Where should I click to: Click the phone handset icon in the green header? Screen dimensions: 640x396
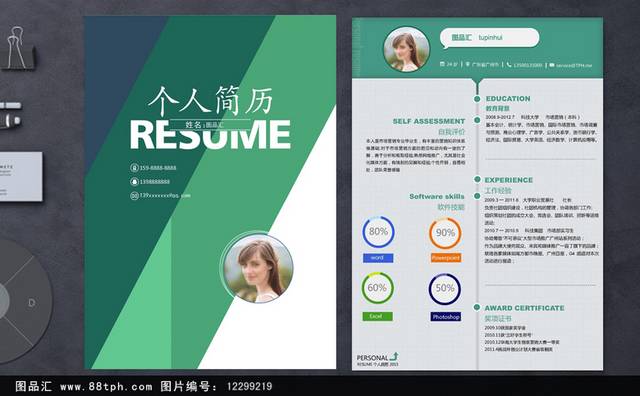(x=509, y=65)
